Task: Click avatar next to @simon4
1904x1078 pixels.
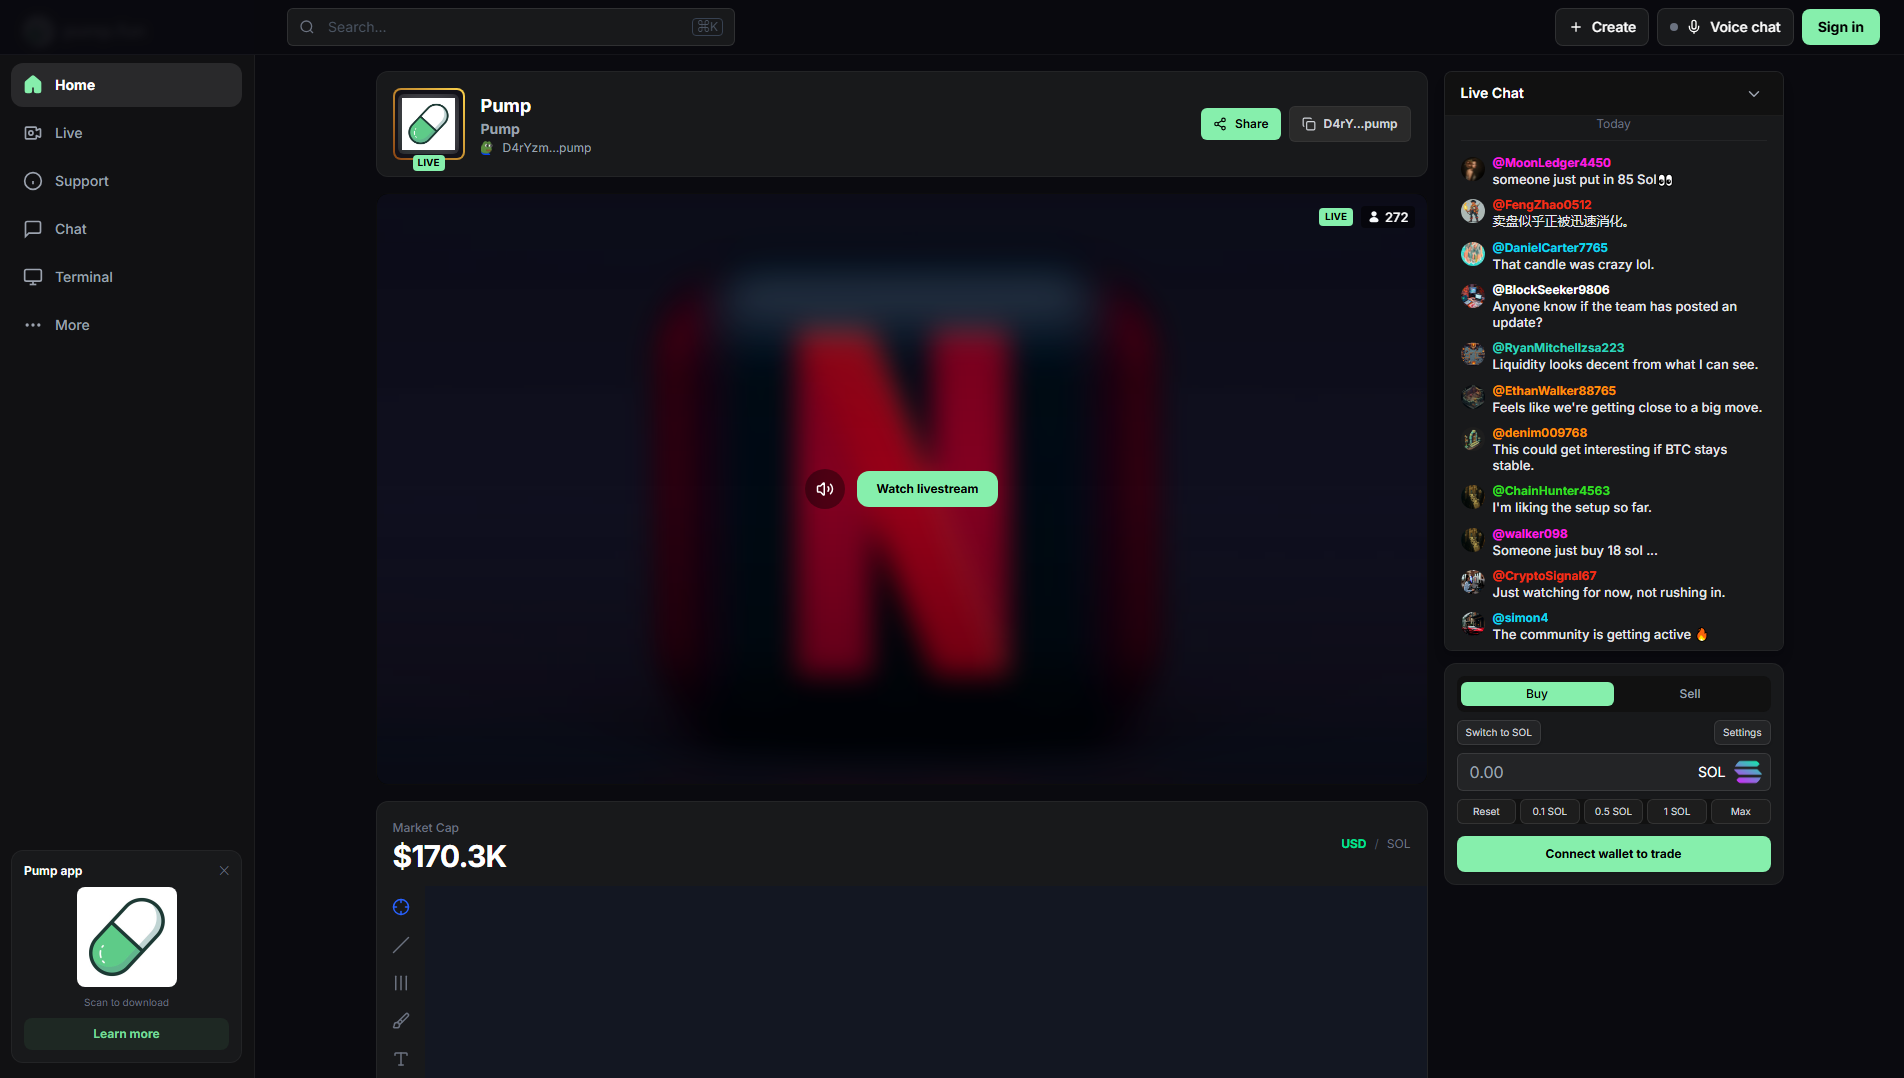Action: coord(1472,624)
